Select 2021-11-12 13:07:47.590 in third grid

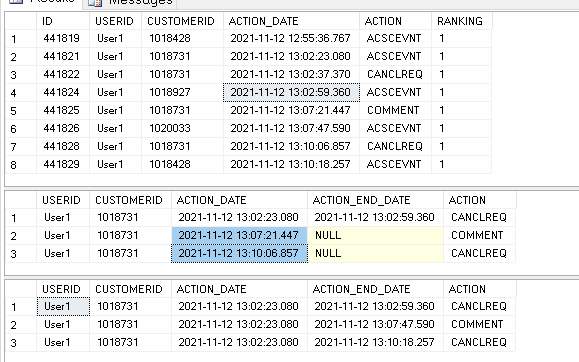[x=376, y=324]
